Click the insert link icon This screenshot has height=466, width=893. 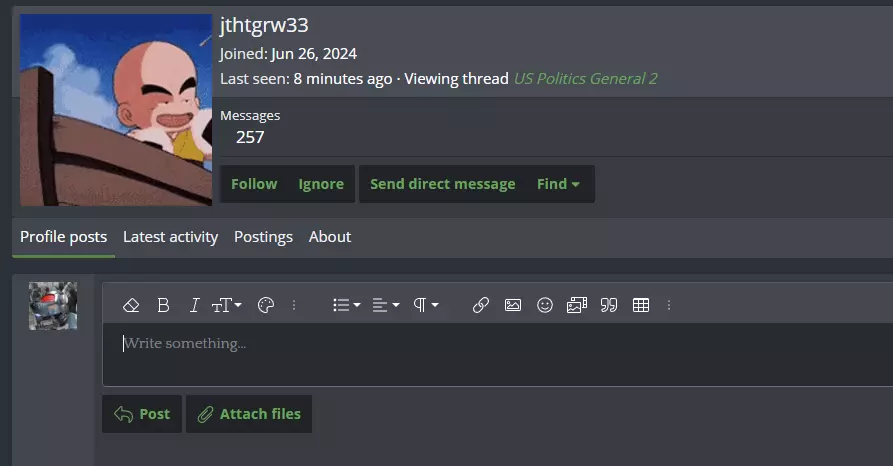click(481, 305)
